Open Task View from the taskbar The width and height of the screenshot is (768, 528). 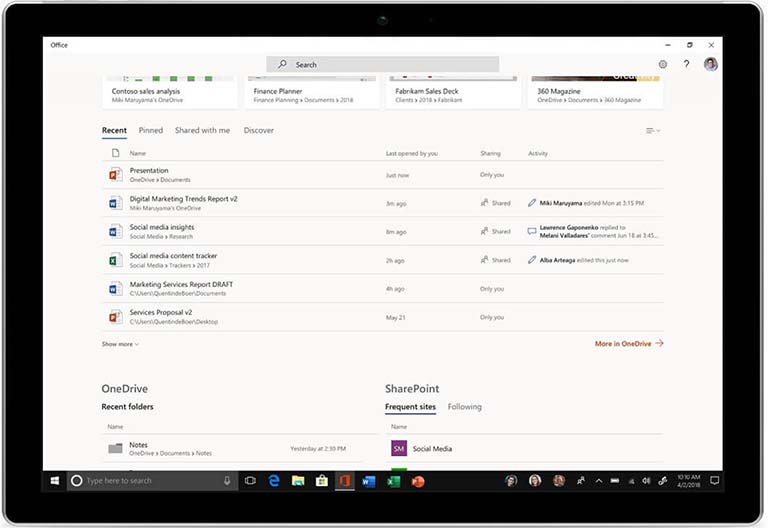point(250,481)
